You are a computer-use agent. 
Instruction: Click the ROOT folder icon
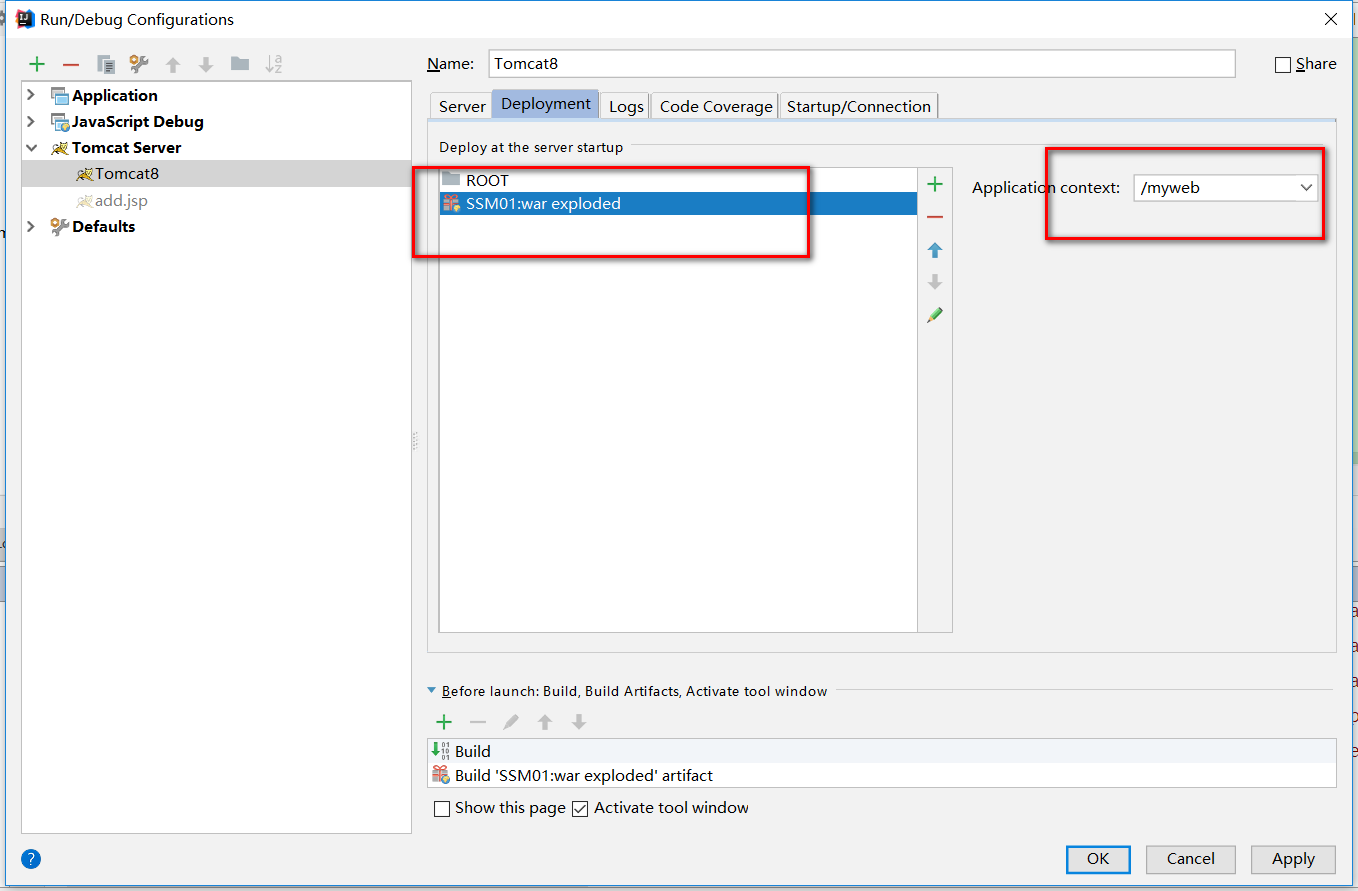point(451,180)
